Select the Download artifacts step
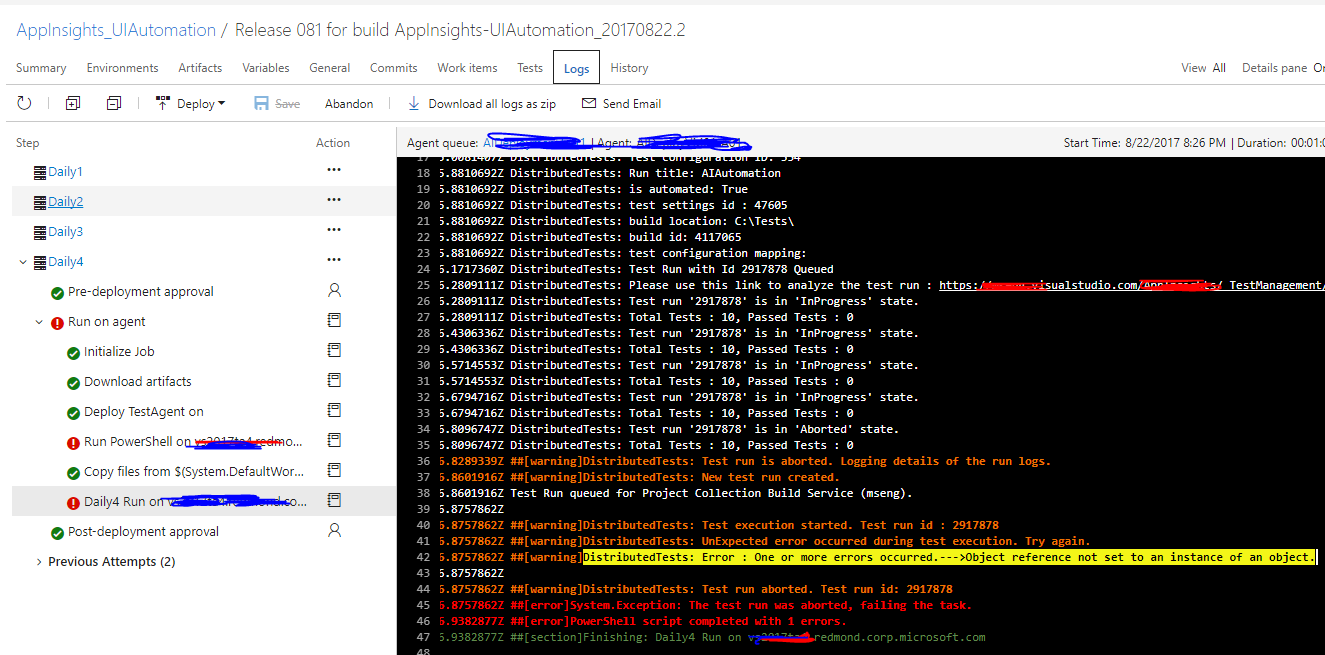Image resolution: width=1325 pixels, height=655 pixels. pyautogui.click(x=138, y=382)
